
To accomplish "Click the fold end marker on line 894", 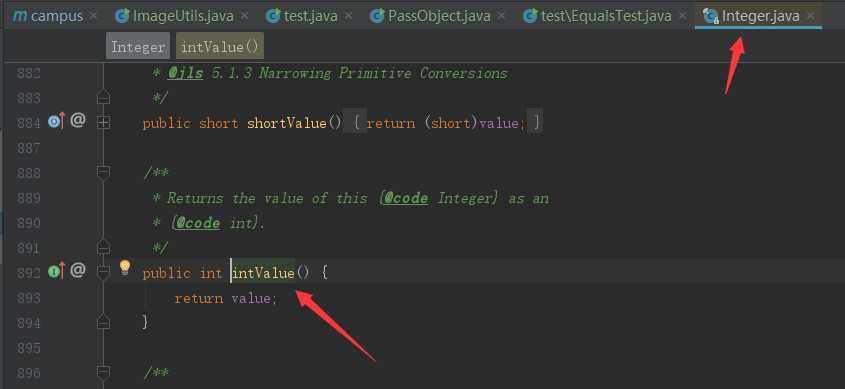I will (103, 322).
